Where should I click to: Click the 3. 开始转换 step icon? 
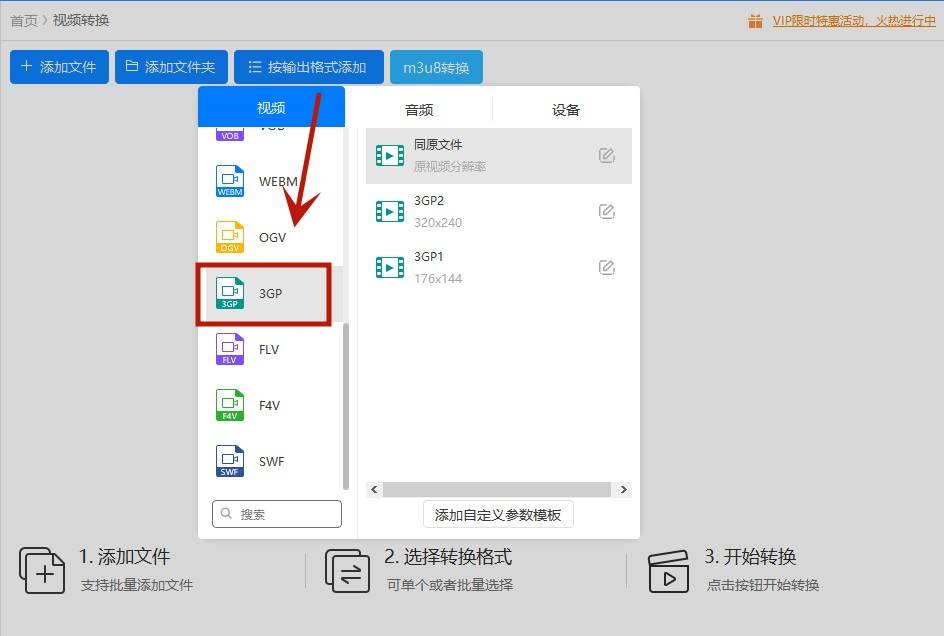668,571
